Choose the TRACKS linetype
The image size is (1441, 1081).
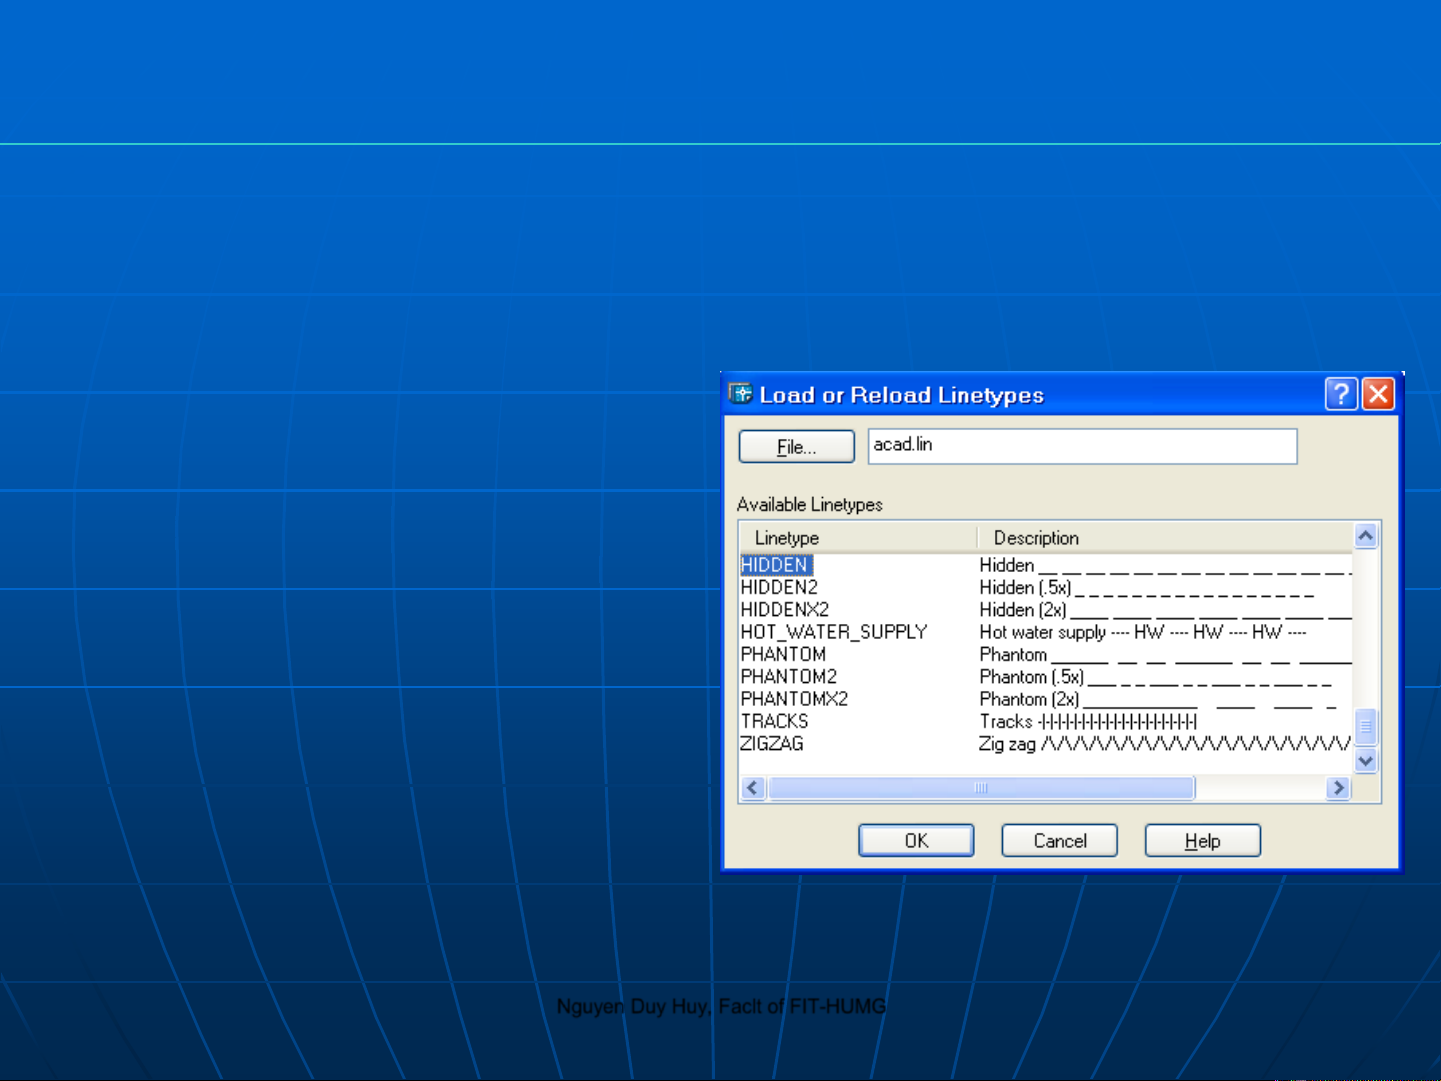click(774, 721)
